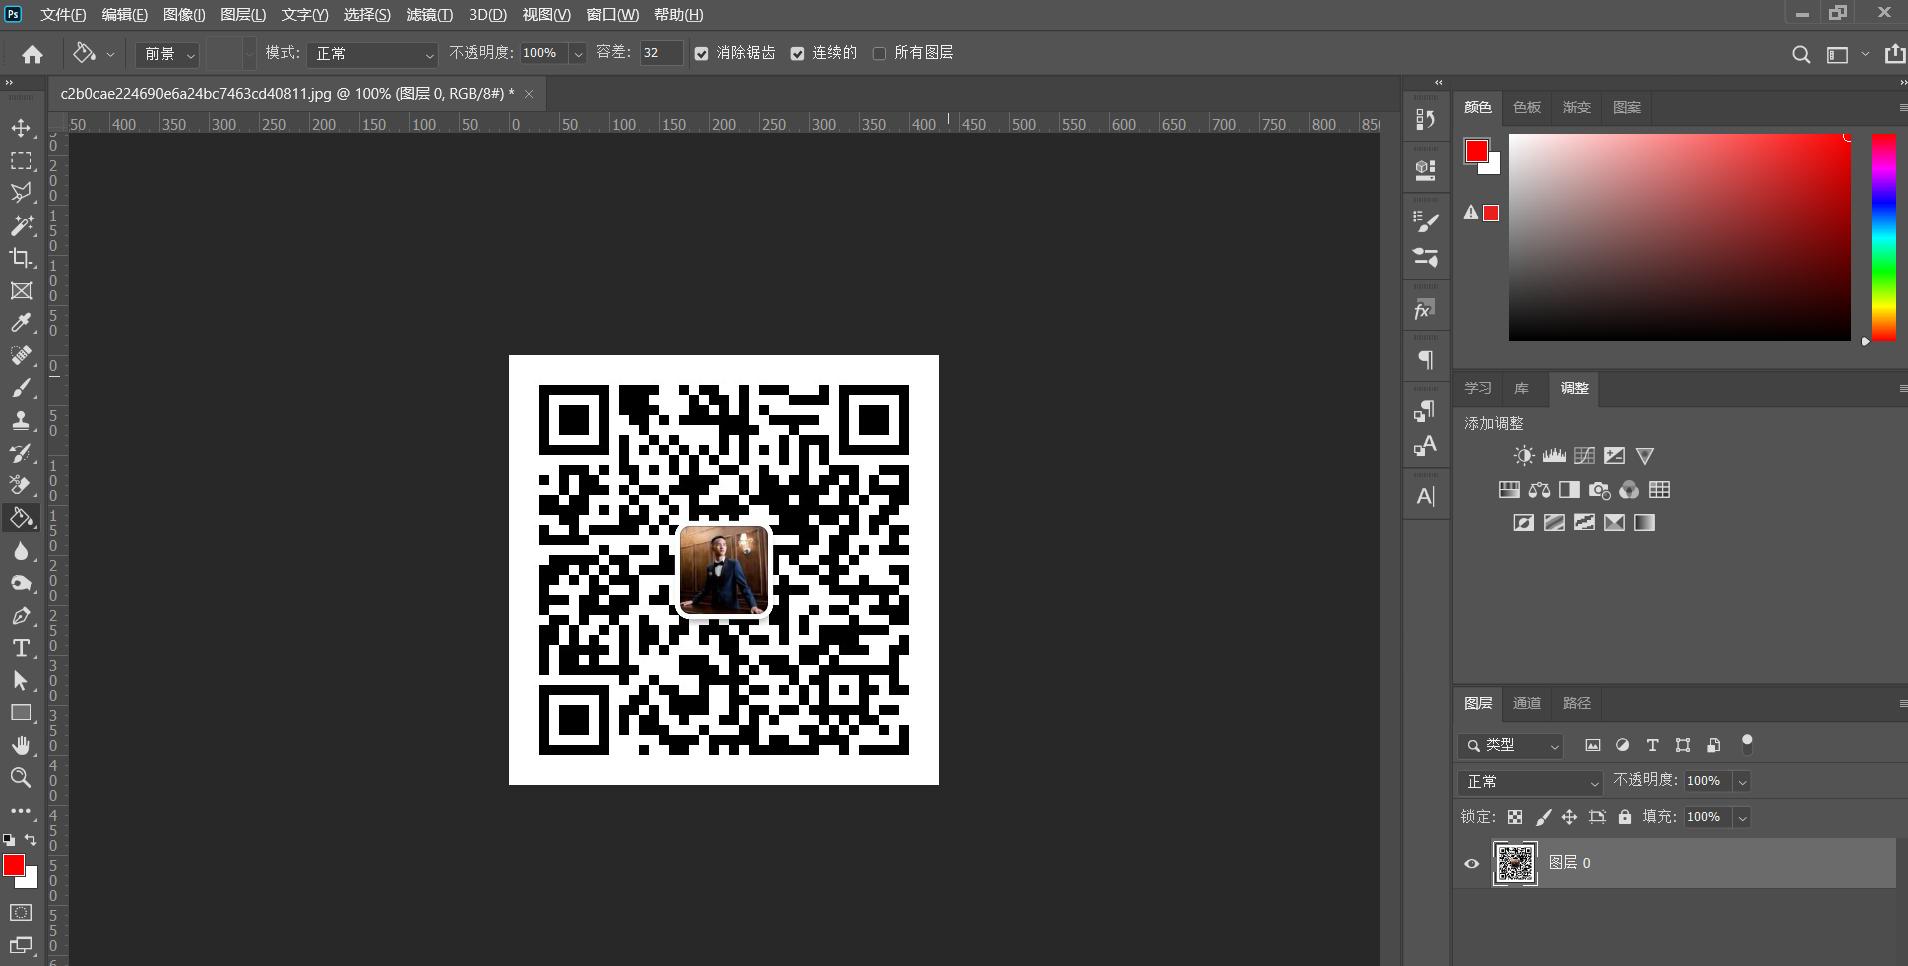1908x966 pixels.
Task: Disable the 消除锯齿 checkbox
Action: click(x=701, y=53)
